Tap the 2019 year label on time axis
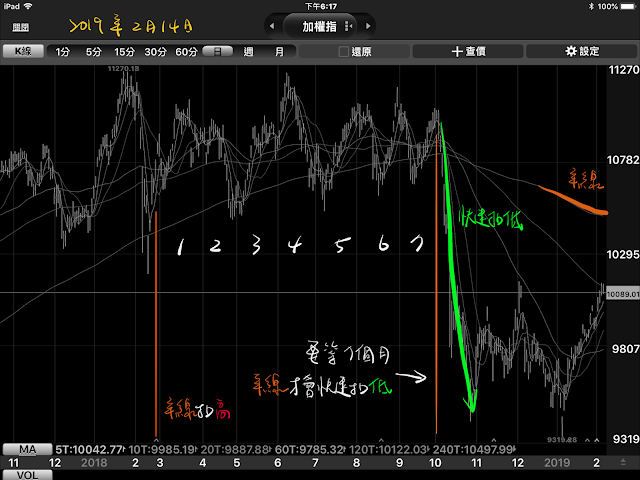The width and height of the screenshot is (640, 480). pos(557,463)
